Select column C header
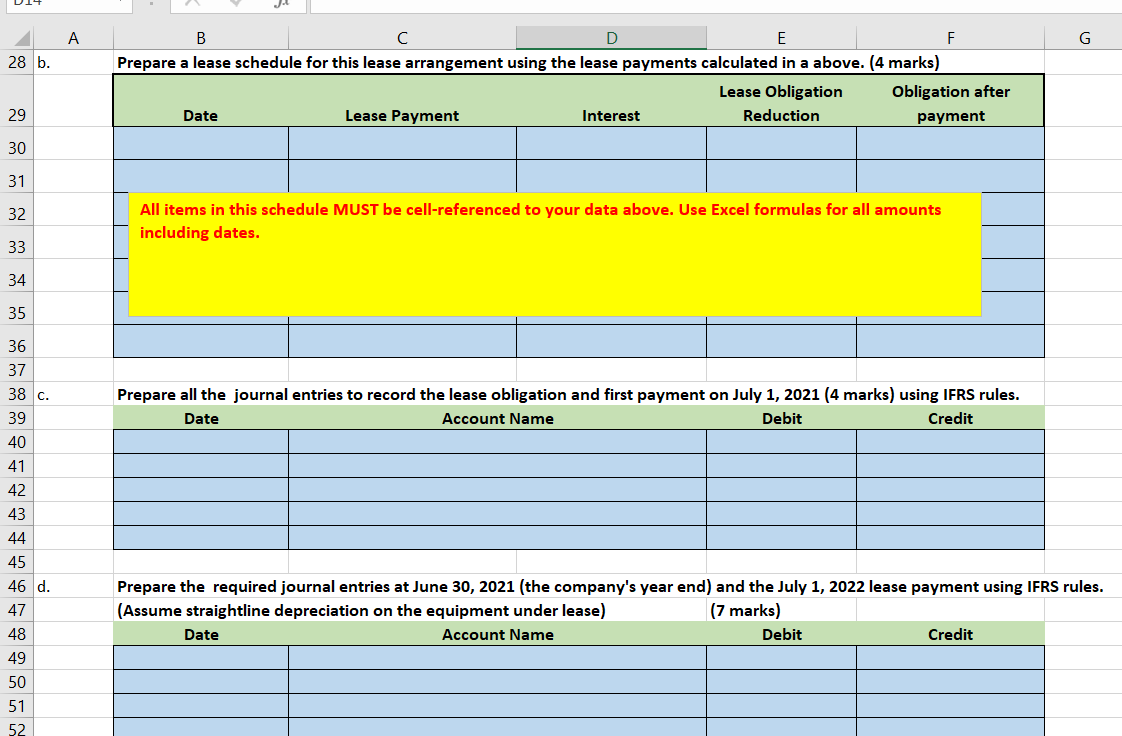Screen dimensions: 1122x736 click(402, 38)
